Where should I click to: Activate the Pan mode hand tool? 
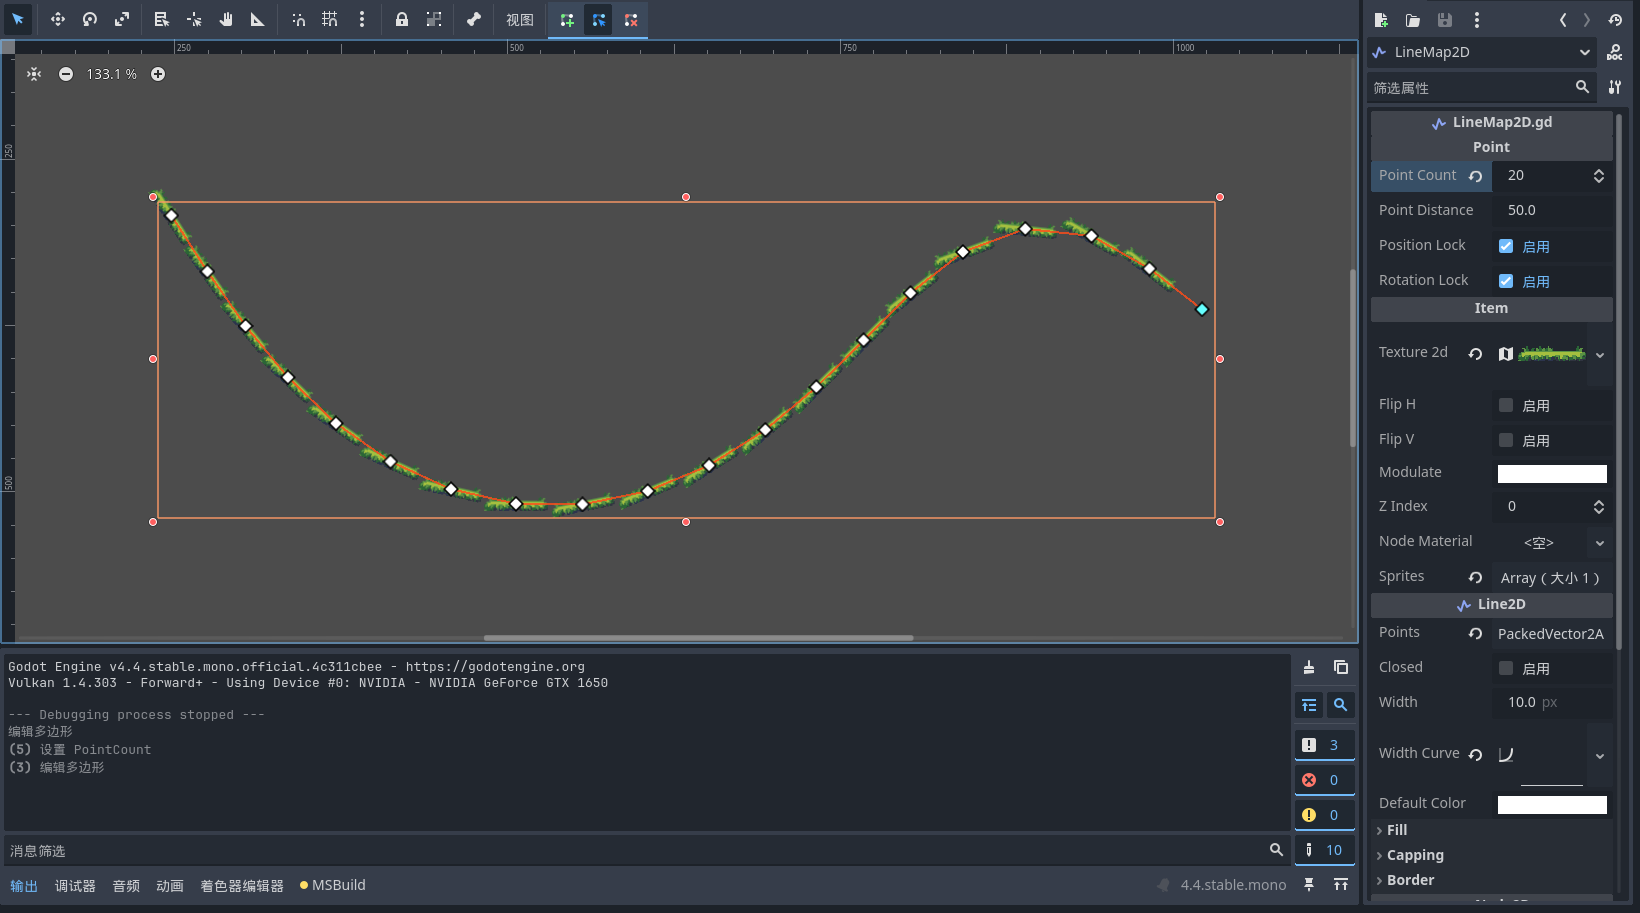pos(226,19)
